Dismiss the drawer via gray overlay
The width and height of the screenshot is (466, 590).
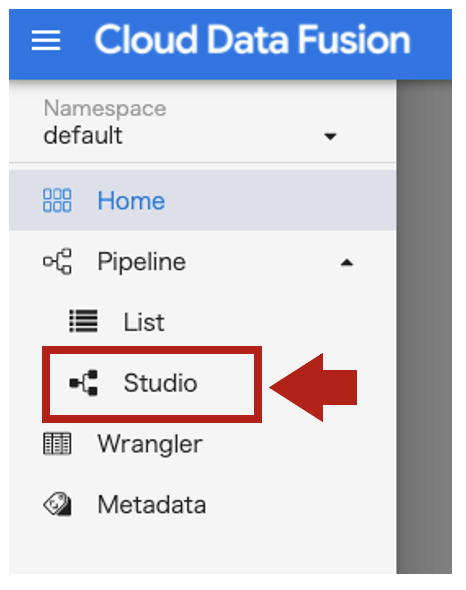[424, 327]
